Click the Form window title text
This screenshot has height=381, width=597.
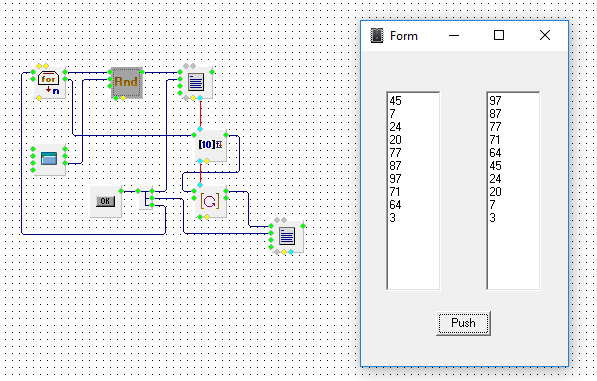pos(404,36)
